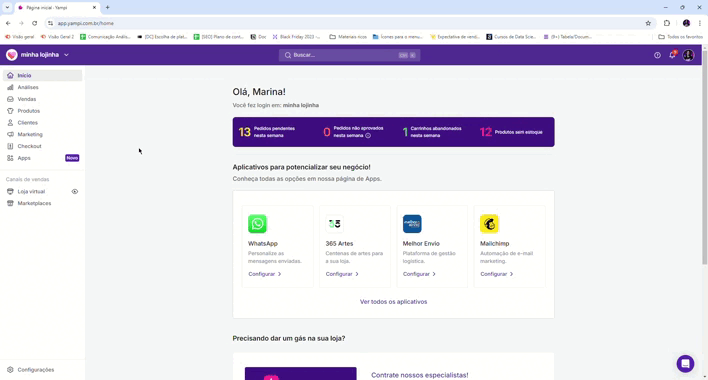Click the Clientes person icon
Image resolution: width=708 pixels, height=380 pixels.
tap(10, 122)
